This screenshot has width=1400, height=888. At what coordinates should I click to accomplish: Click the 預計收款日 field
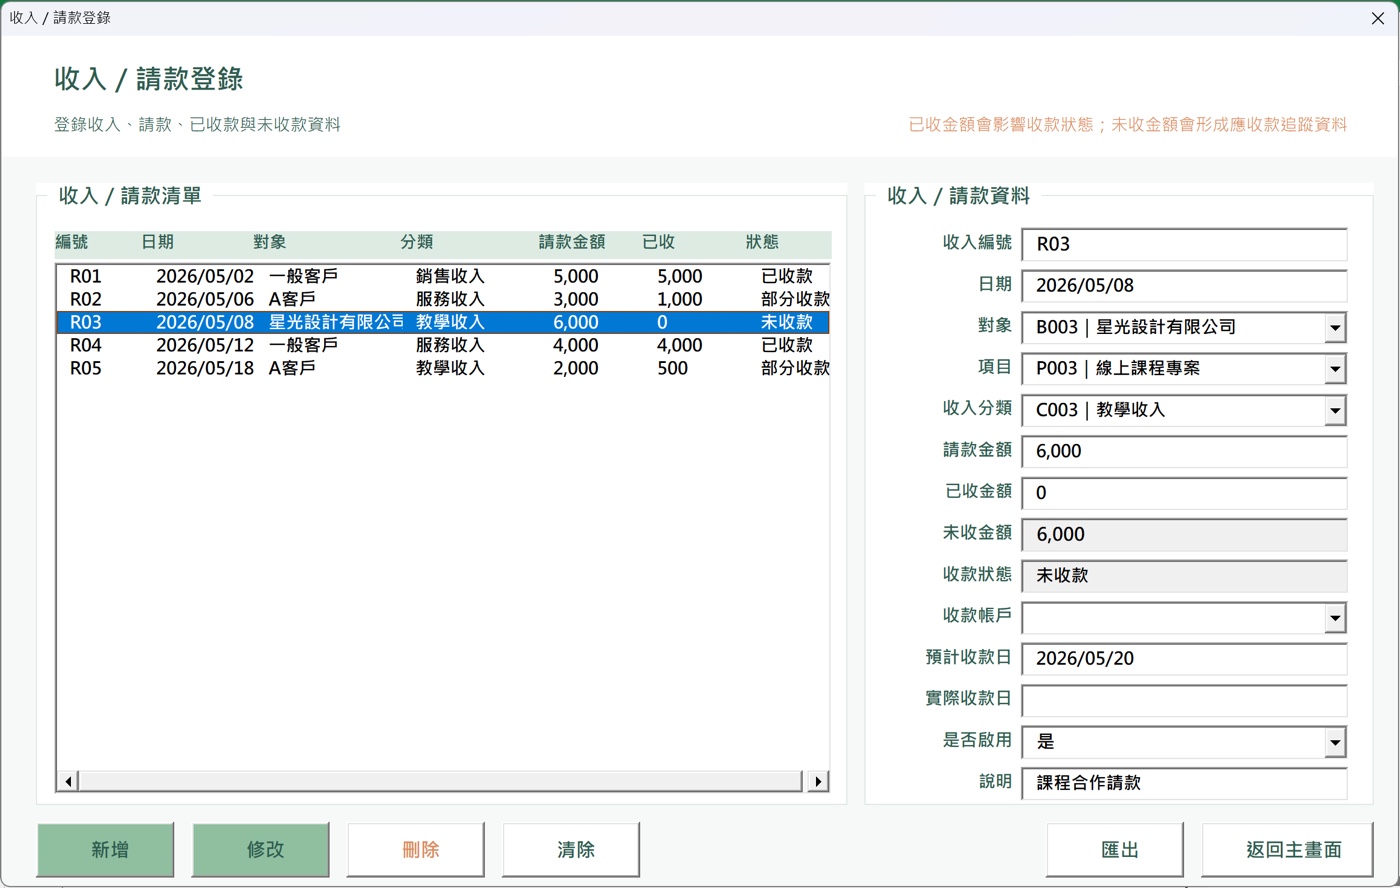[1184, 659]
